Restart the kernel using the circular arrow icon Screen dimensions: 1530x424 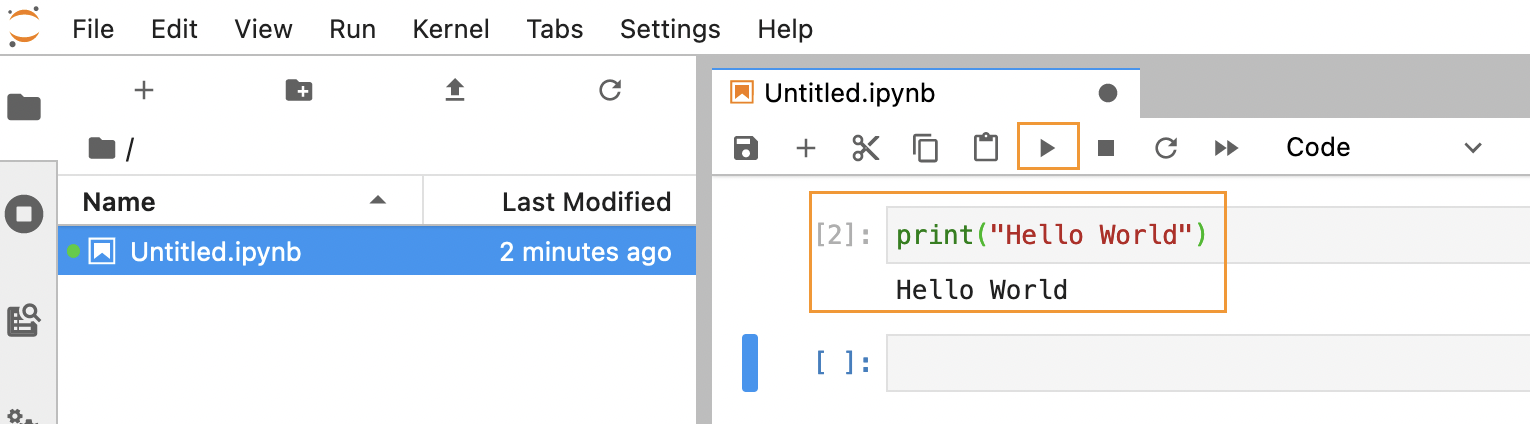1165,148
